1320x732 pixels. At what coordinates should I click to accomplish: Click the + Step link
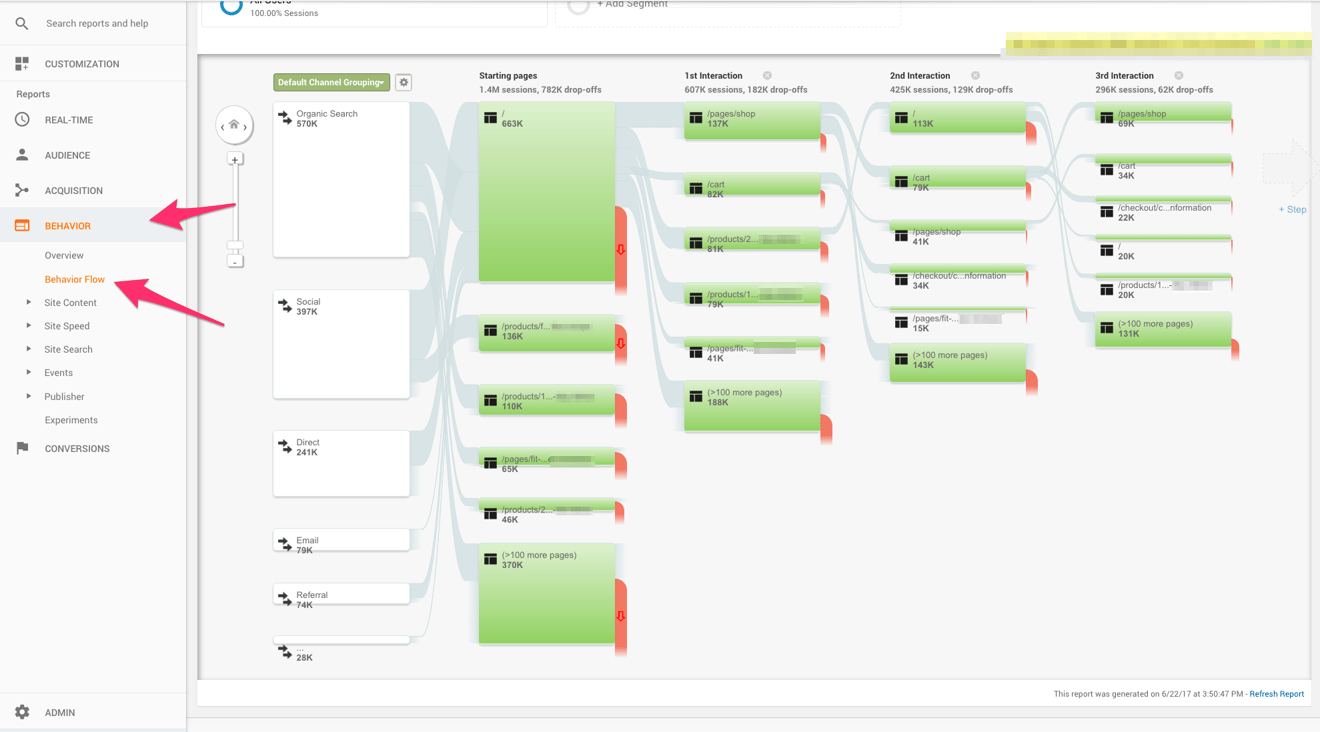(1291, 209)
